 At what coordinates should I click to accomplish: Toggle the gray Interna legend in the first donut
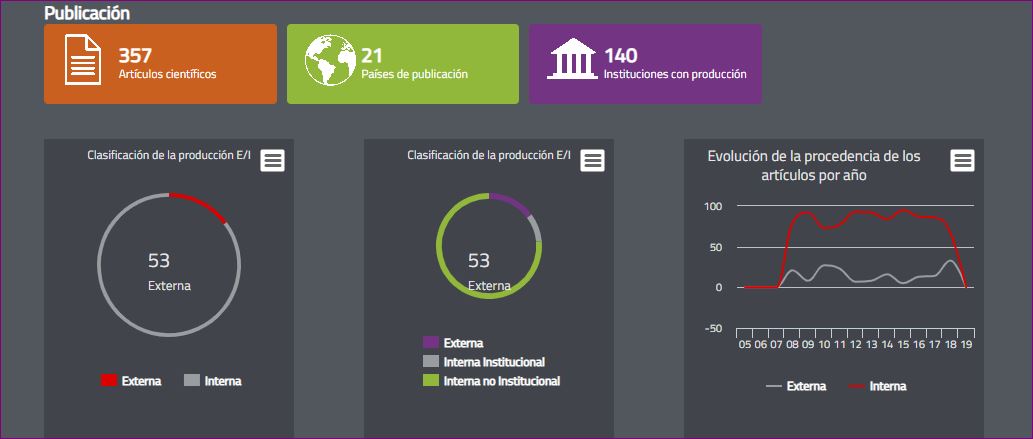[213, 381]
